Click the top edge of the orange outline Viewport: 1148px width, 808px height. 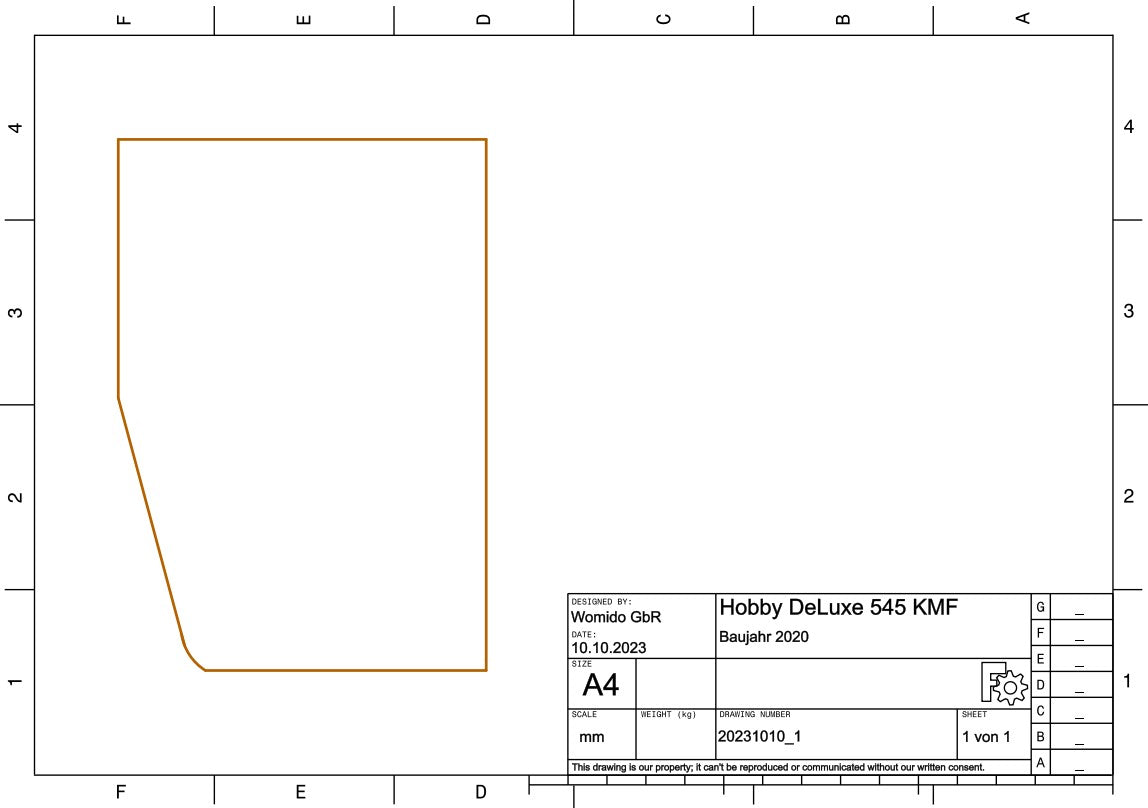tap(300, 139)
